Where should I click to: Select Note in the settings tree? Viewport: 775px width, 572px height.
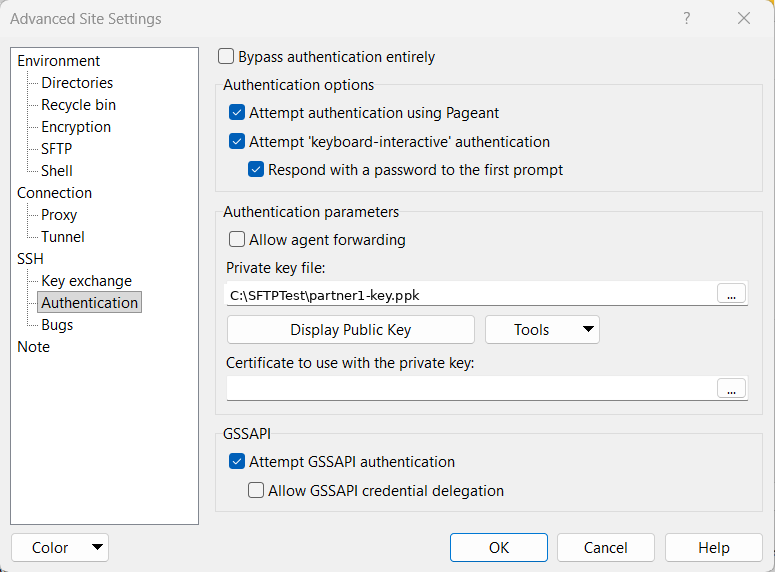[x=34, y=347]
